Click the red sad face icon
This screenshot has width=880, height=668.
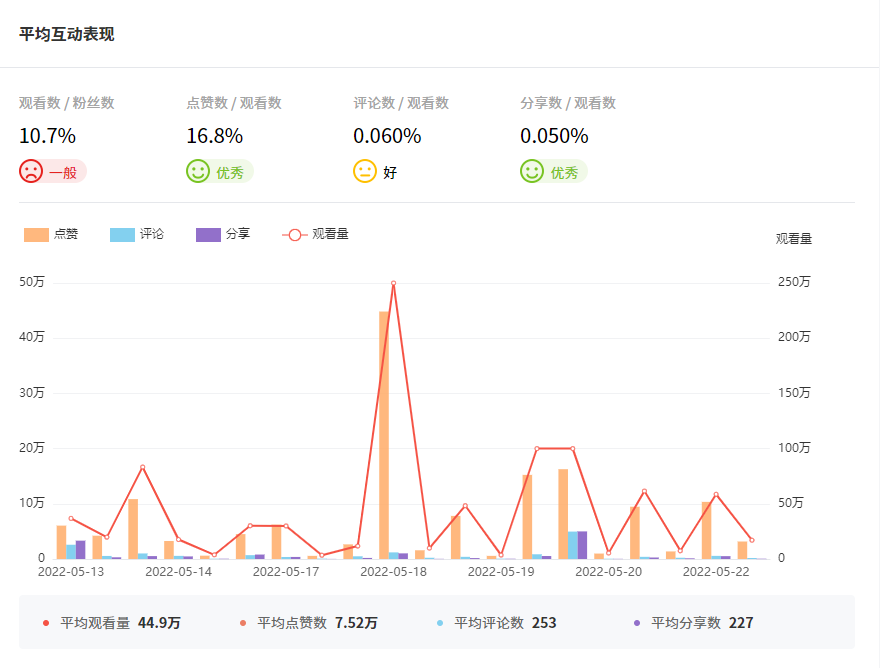tap(31, 172)
